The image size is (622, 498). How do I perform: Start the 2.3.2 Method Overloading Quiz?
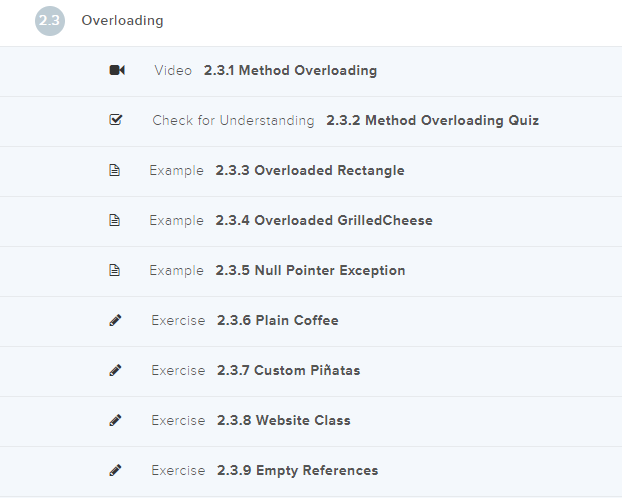[432, 121]
